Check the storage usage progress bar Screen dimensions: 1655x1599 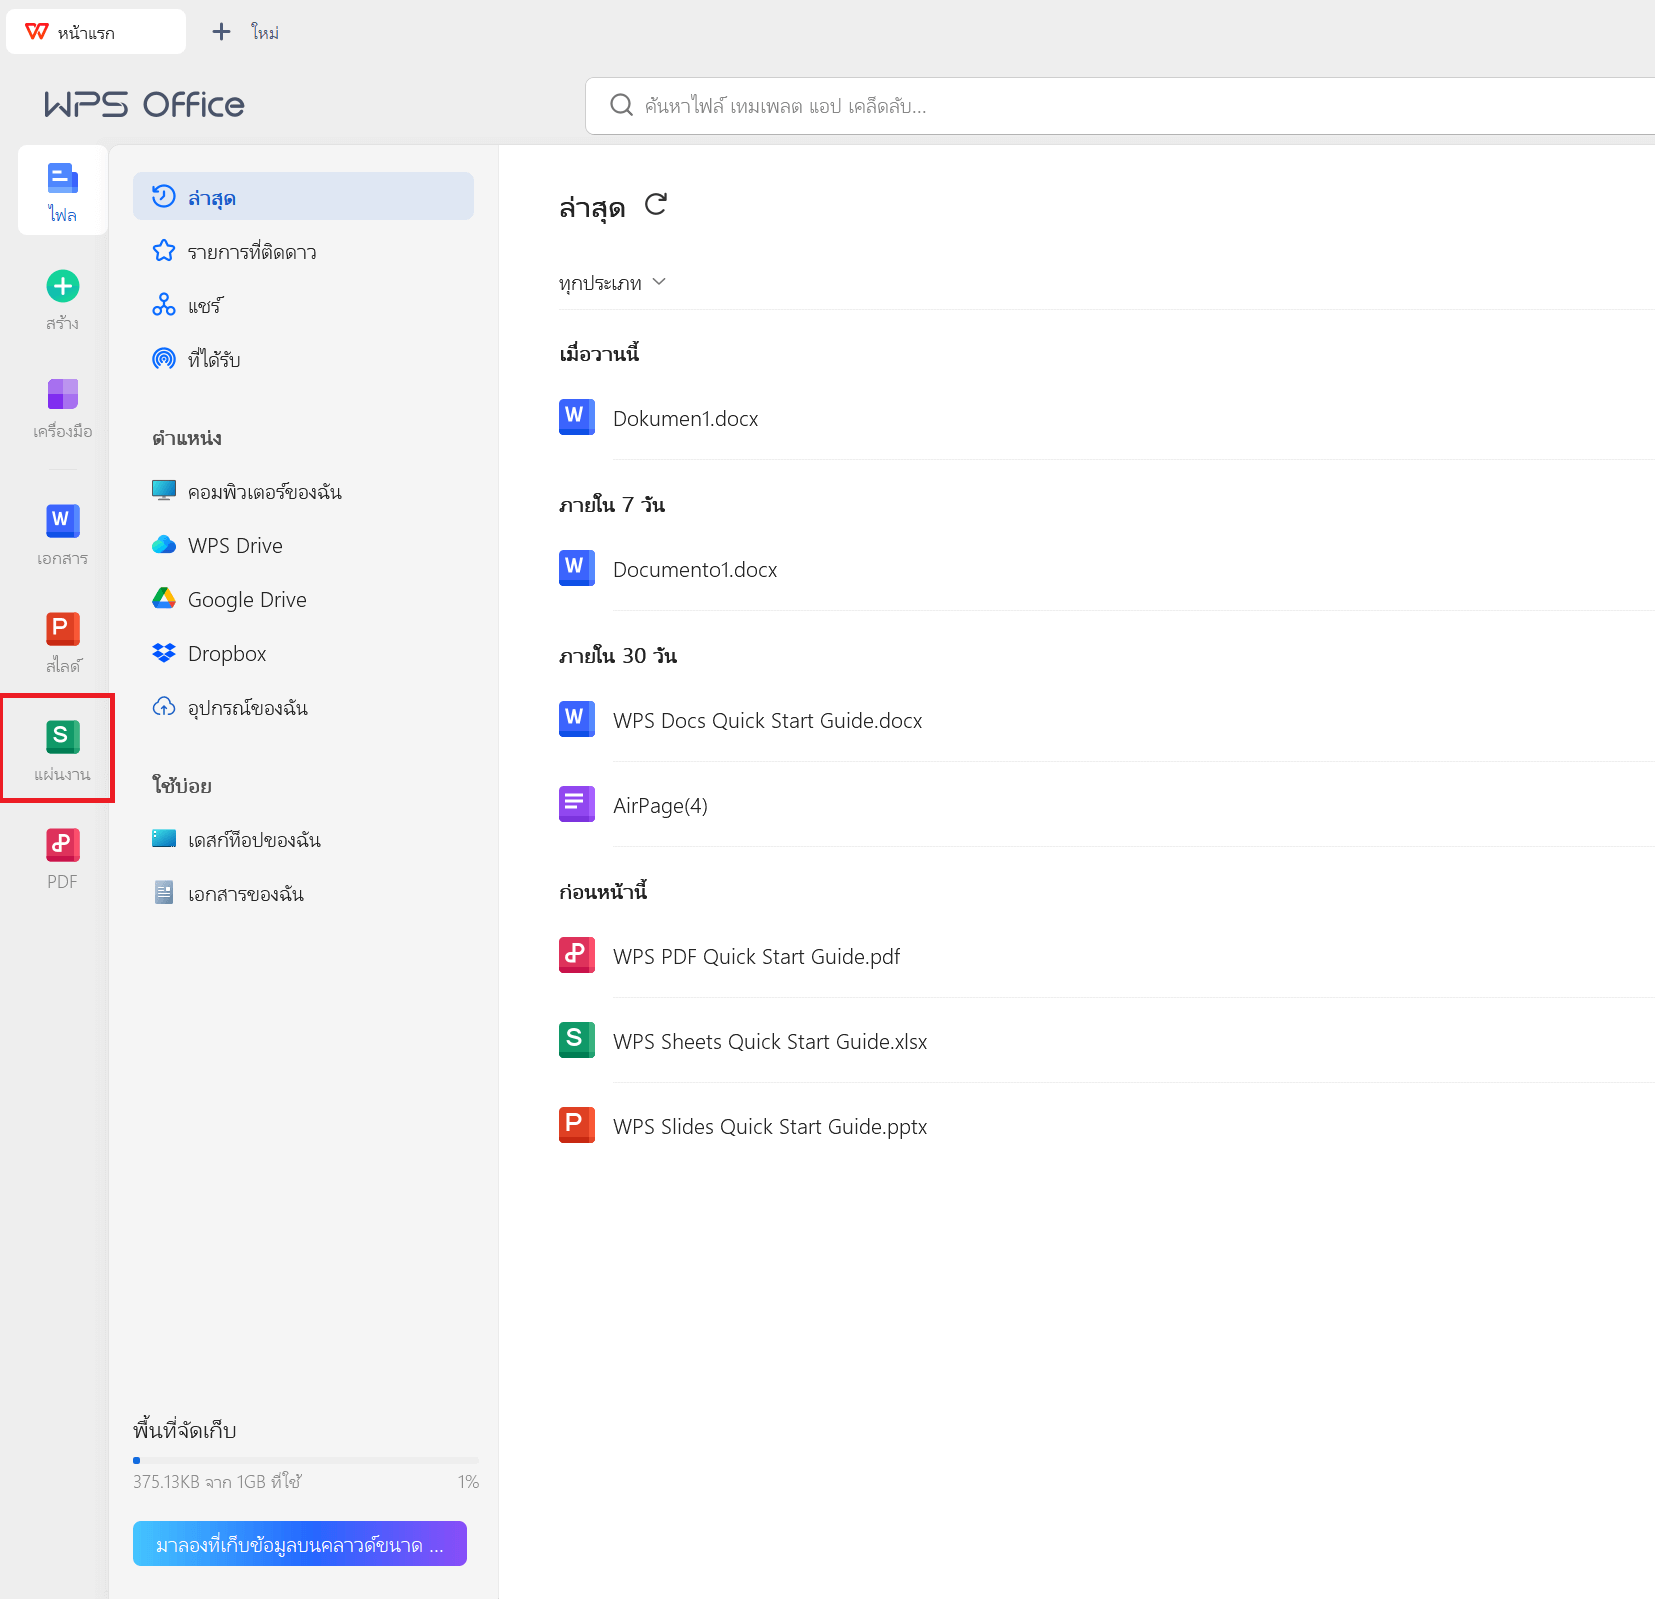305,1460
